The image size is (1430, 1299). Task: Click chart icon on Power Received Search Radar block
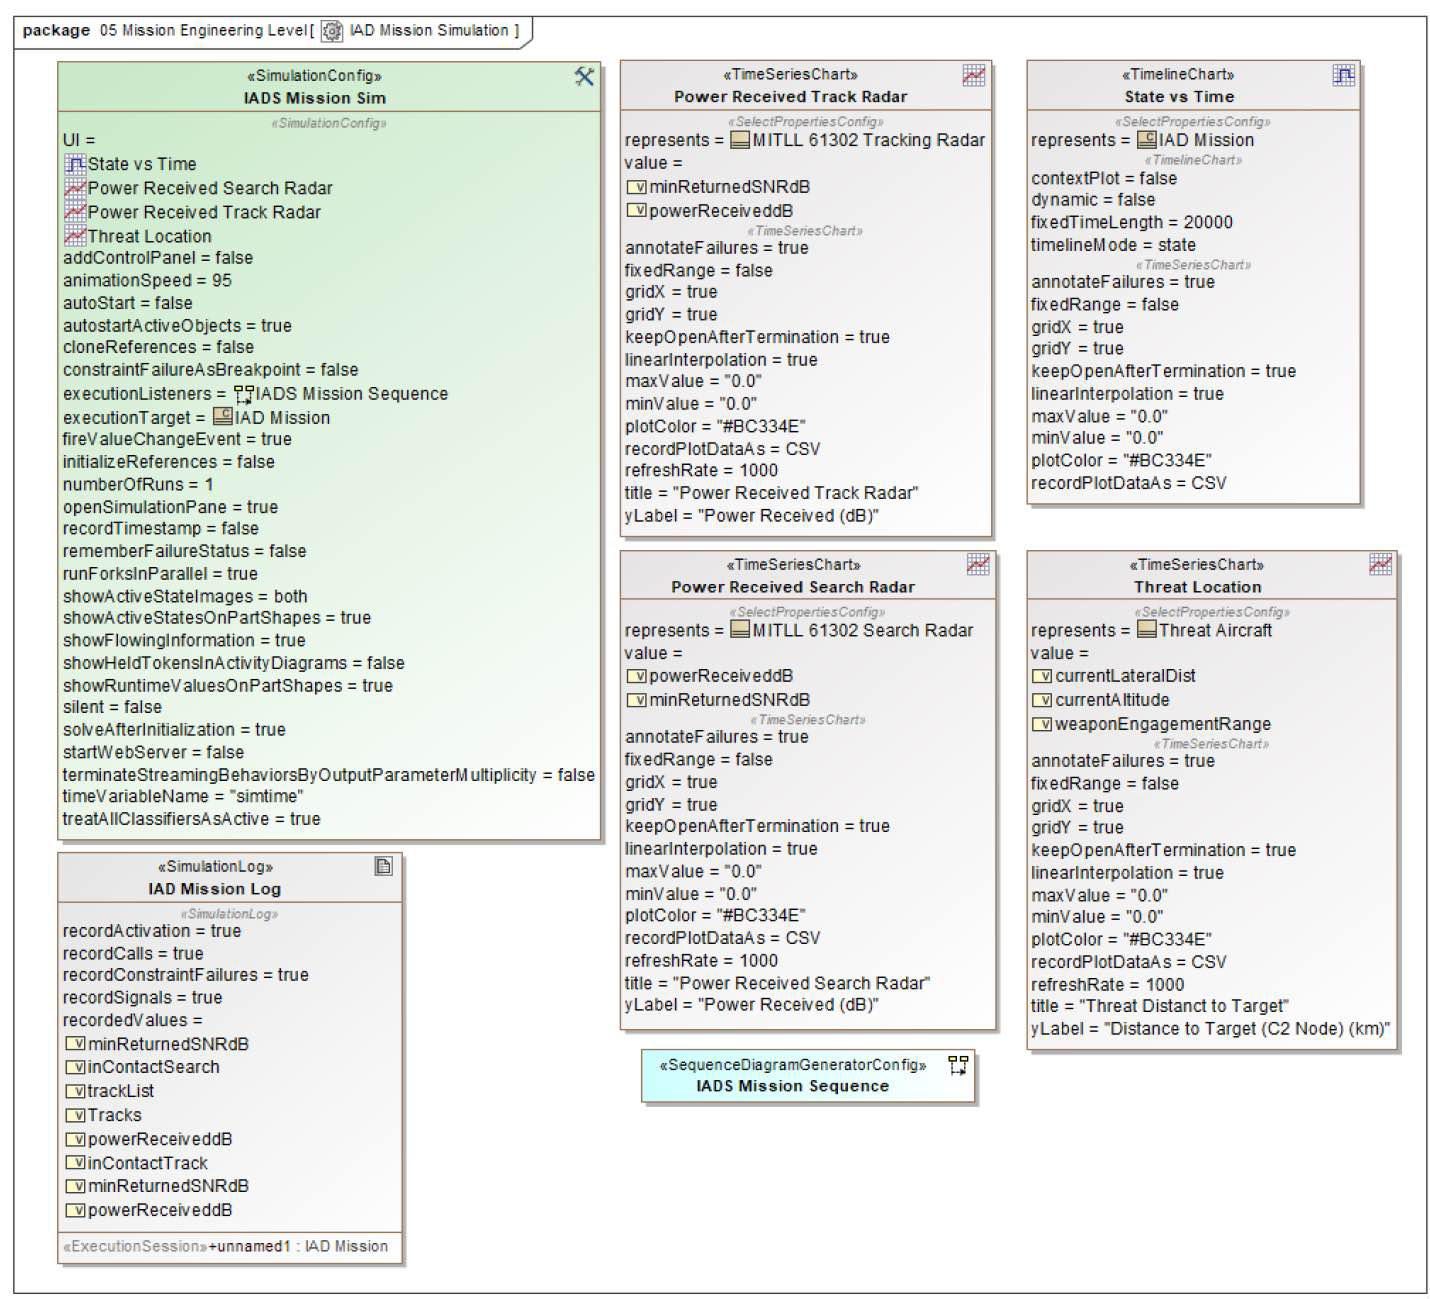(977, 565)
